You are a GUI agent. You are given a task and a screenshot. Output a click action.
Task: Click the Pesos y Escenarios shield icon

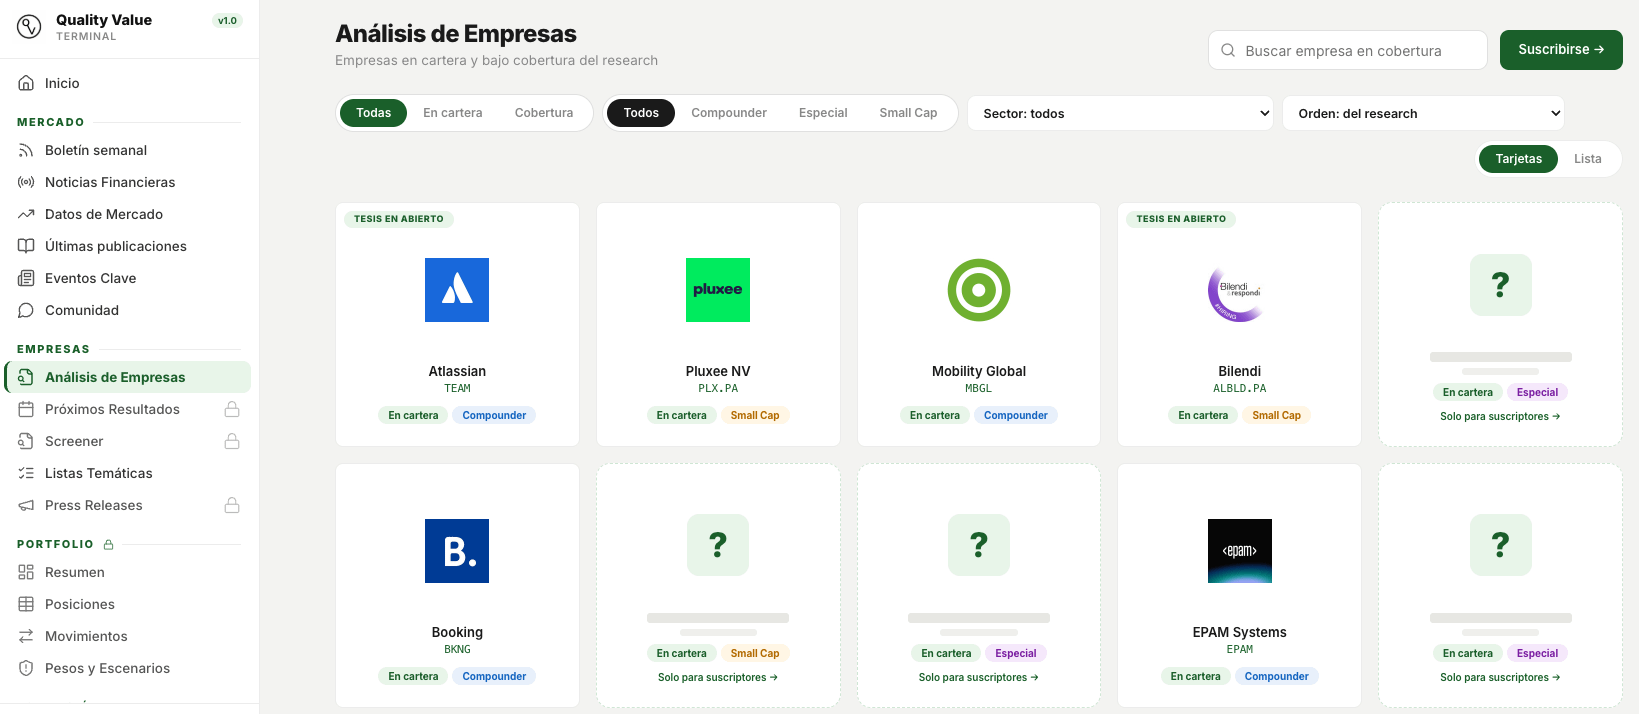pyautogui.click(x=26, y=668)
